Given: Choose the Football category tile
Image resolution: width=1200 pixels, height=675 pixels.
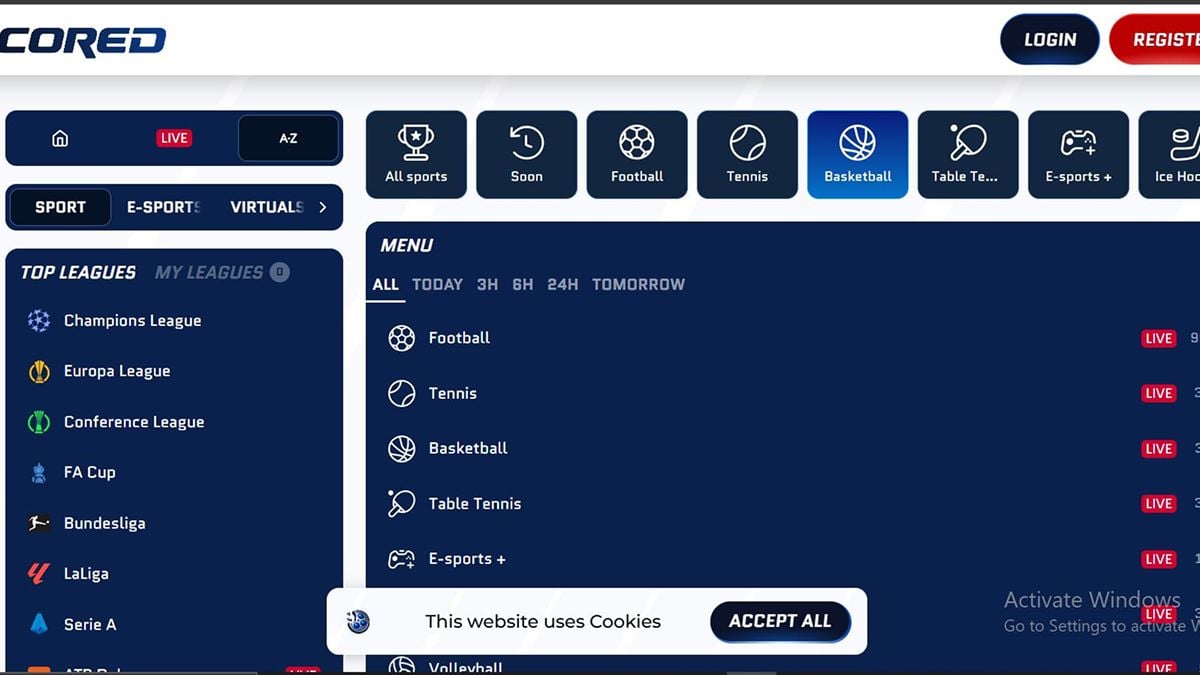Looking at the screenshot, I should tap(637, 154).
